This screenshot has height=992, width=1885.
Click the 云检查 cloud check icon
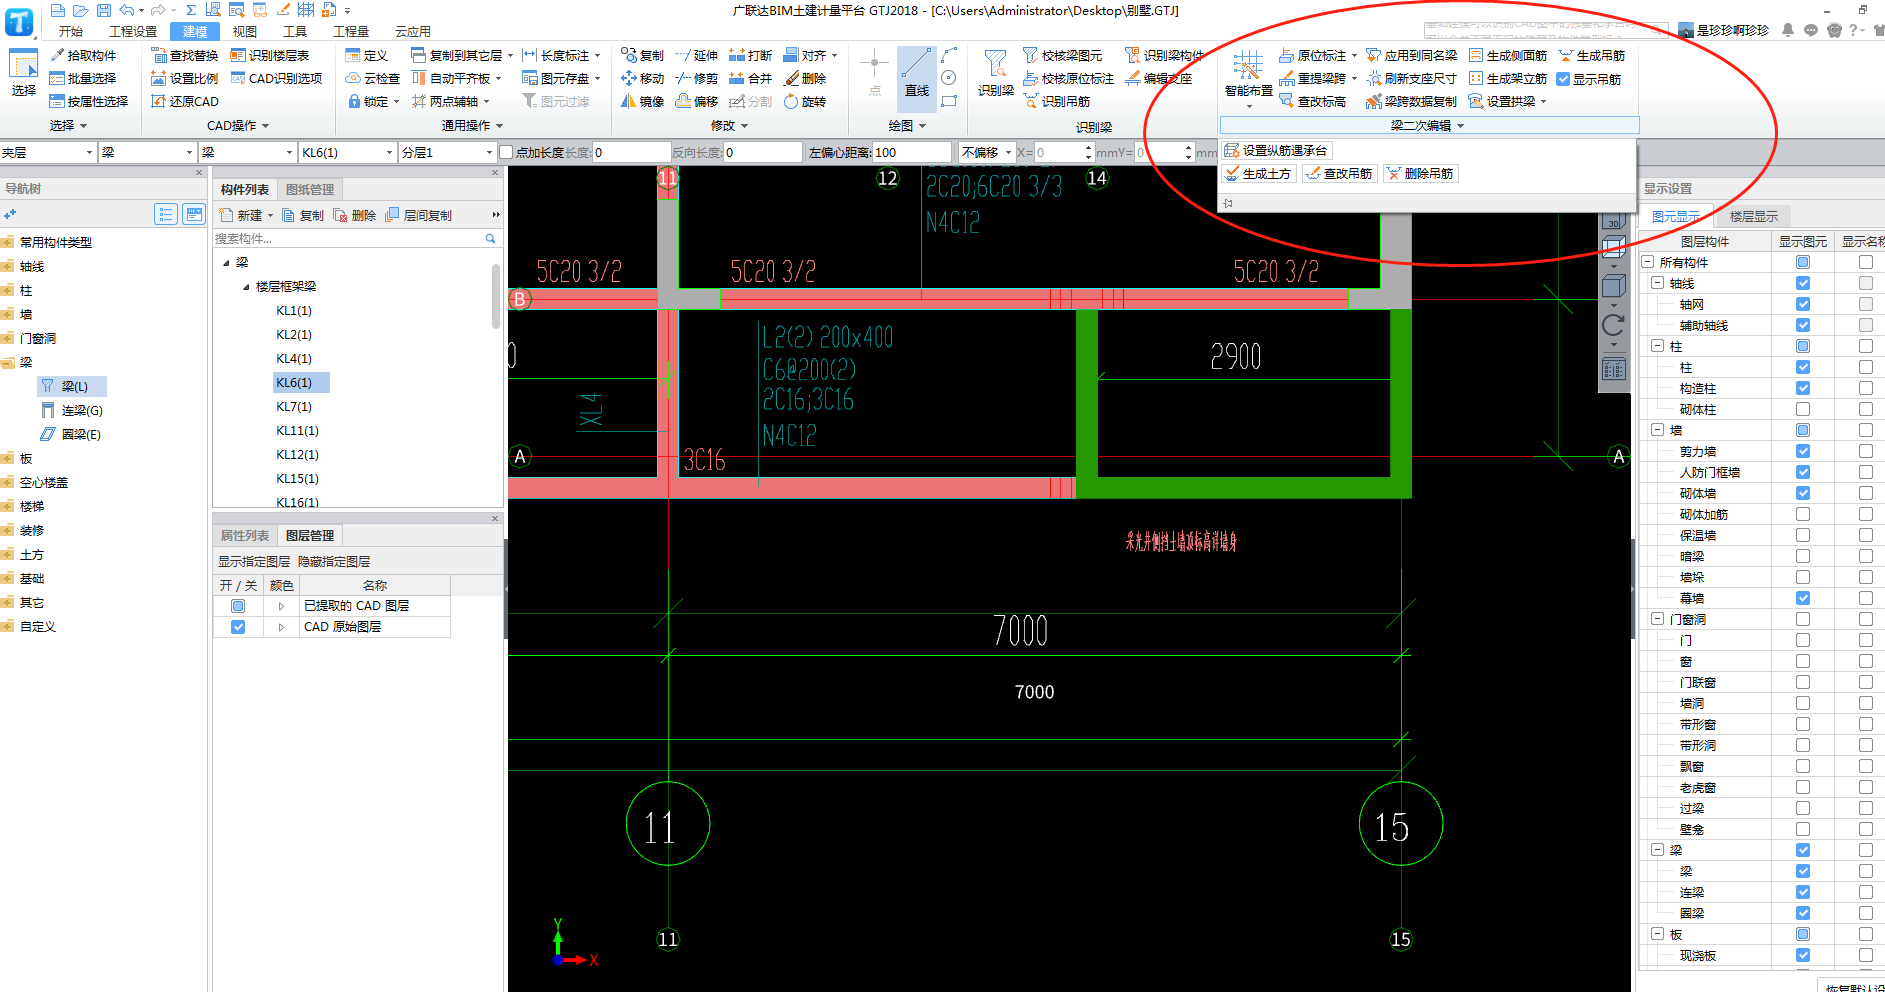pos(353,78)
